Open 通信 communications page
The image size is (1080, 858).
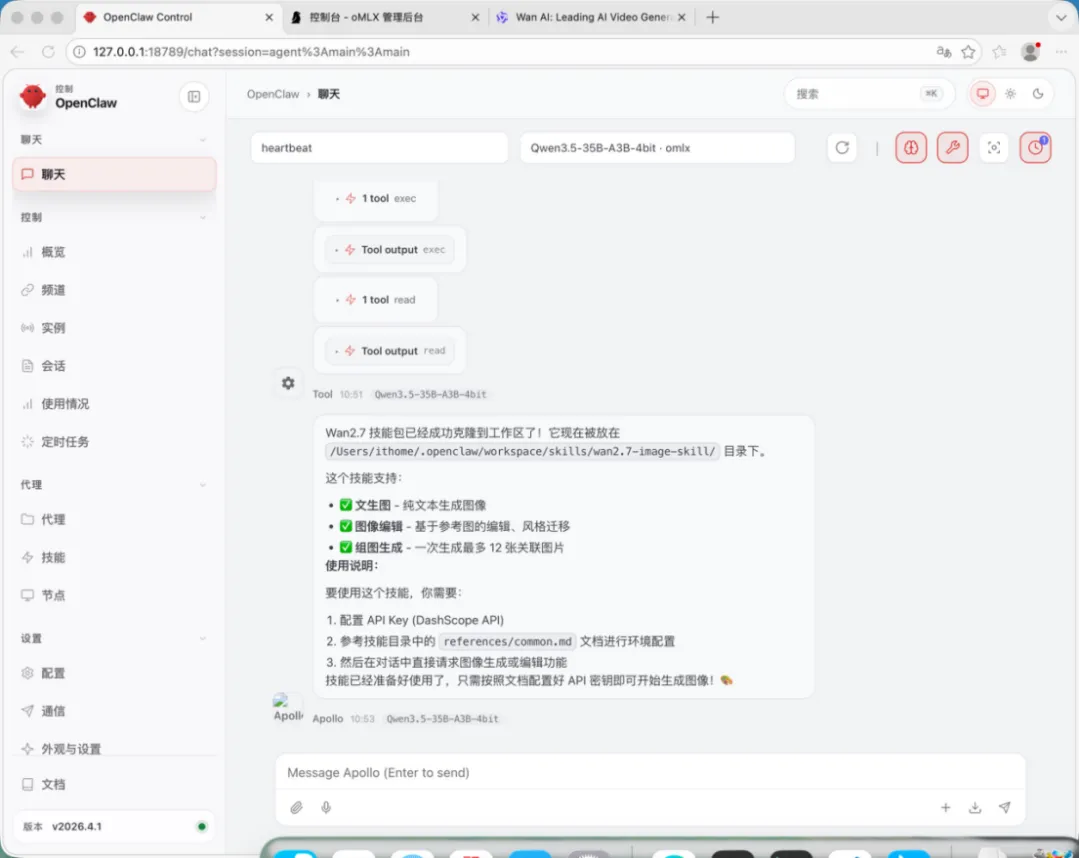point(114,711)
